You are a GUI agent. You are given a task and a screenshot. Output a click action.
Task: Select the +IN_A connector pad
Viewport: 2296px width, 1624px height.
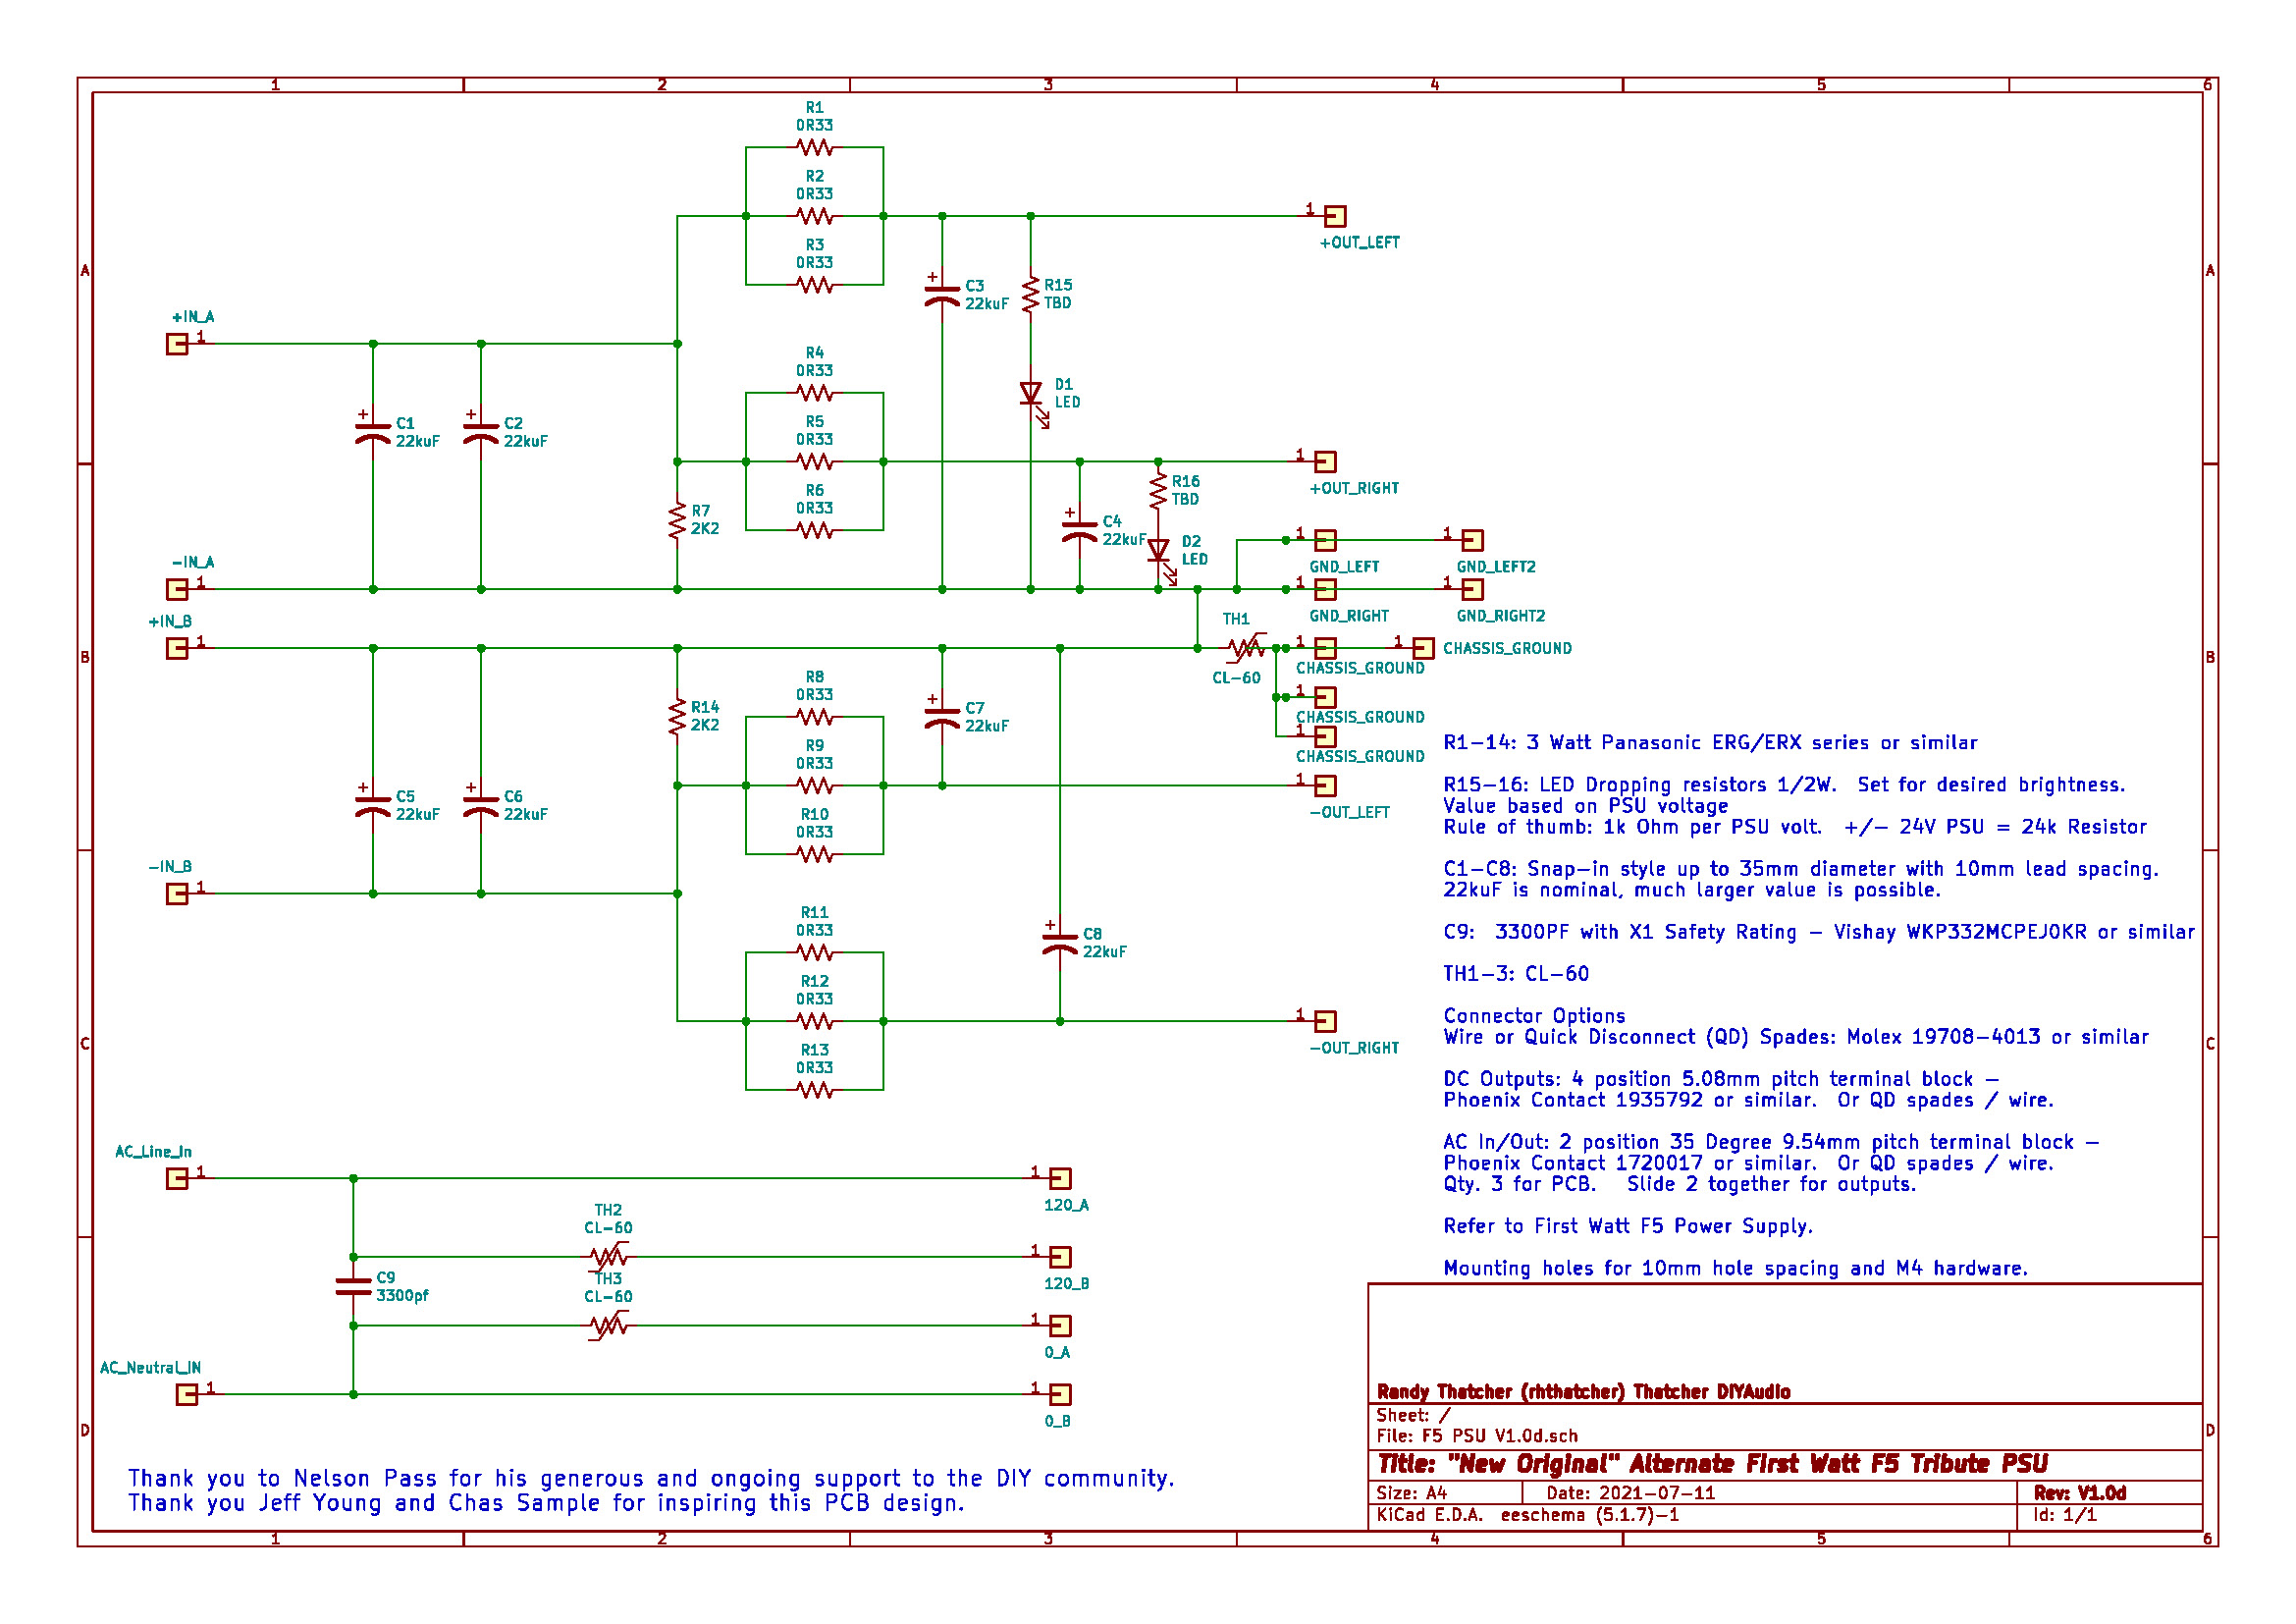(x=177, y=344)
